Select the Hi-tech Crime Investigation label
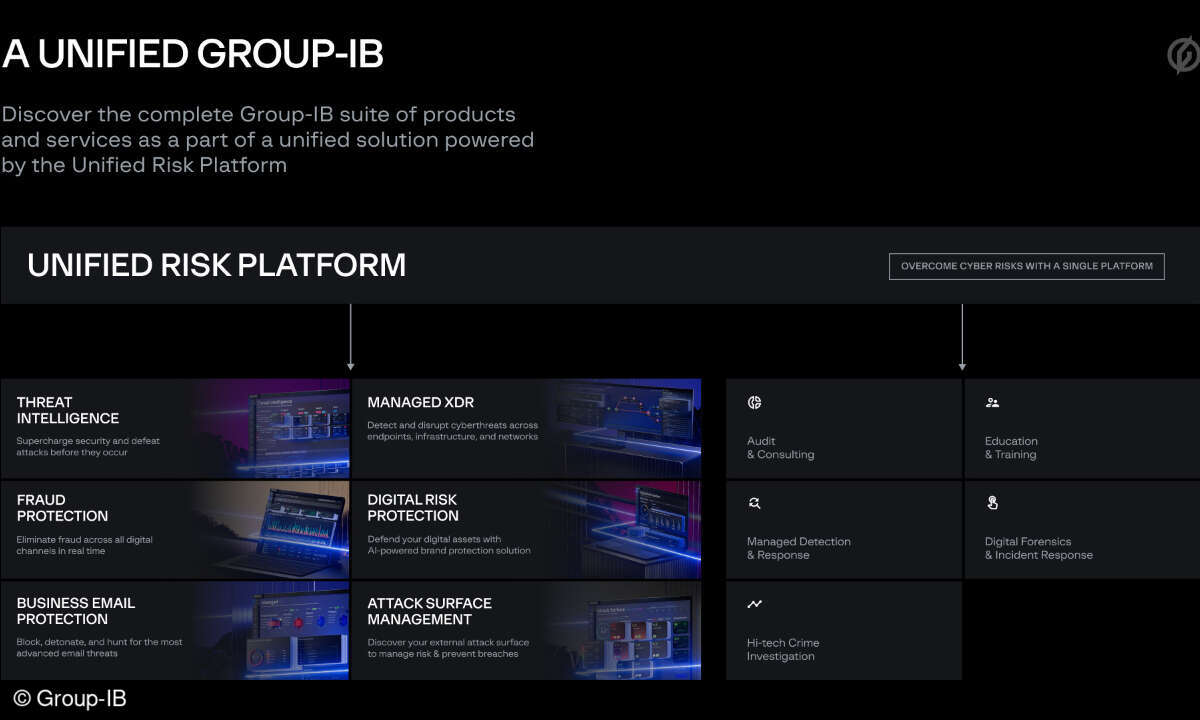 point(782,650)
